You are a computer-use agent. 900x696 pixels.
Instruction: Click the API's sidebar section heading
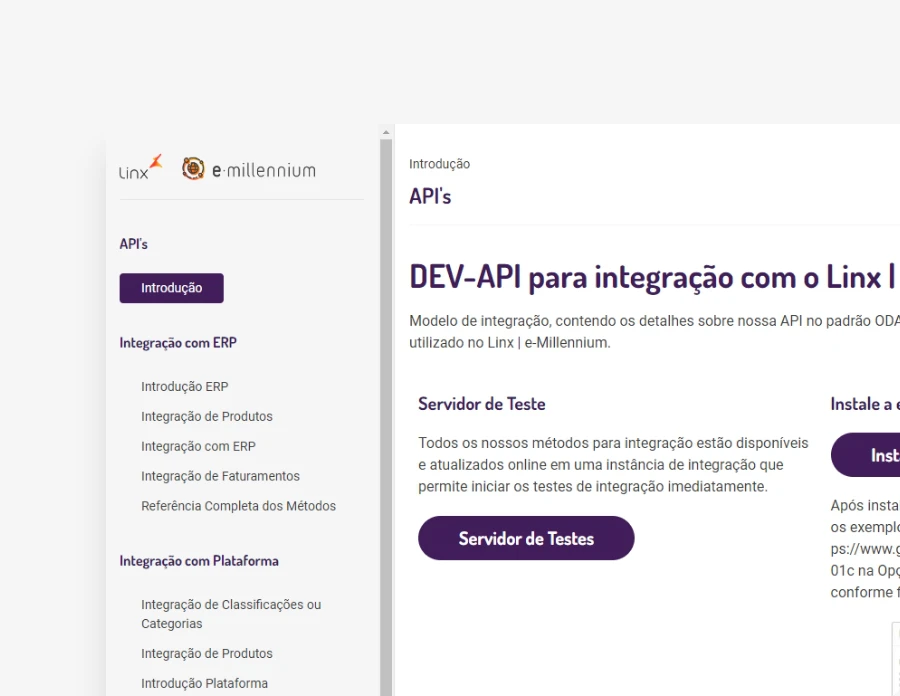[x=134, y=244]
